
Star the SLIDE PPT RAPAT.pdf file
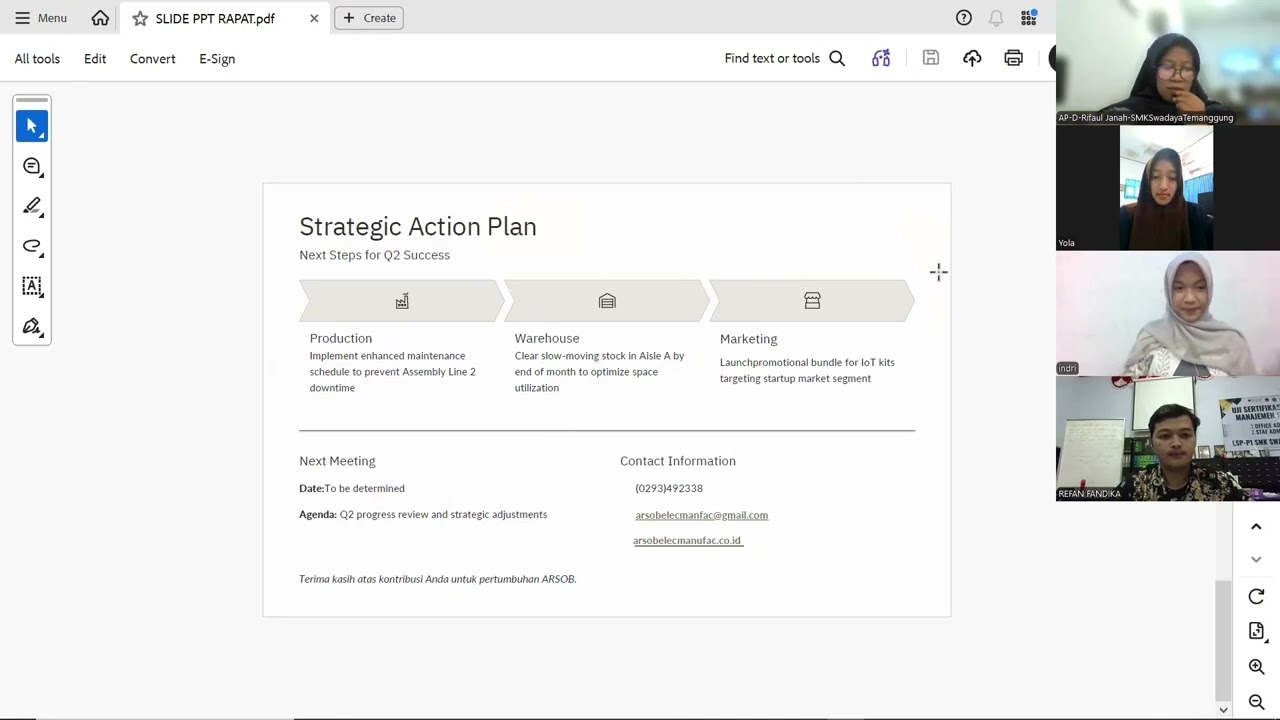140,18
